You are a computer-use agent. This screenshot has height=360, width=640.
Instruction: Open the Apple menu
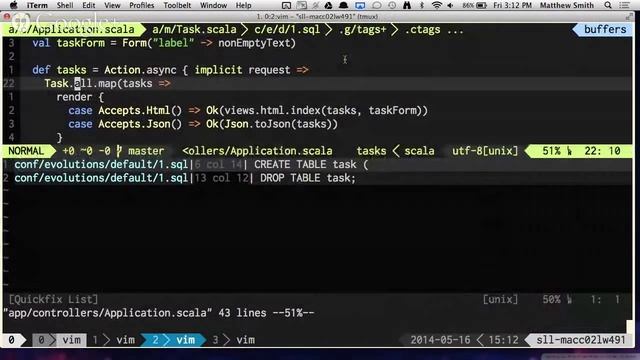point(13,5)
